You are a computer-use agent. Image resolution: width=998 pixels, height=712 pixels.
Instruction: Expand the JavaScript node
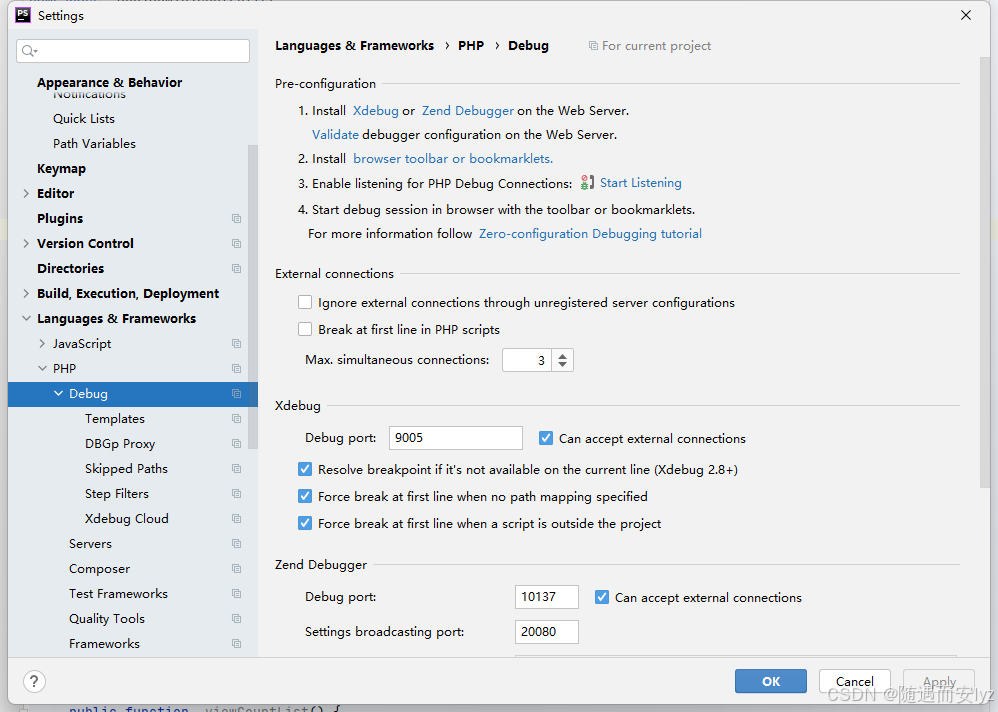[42, 344]
